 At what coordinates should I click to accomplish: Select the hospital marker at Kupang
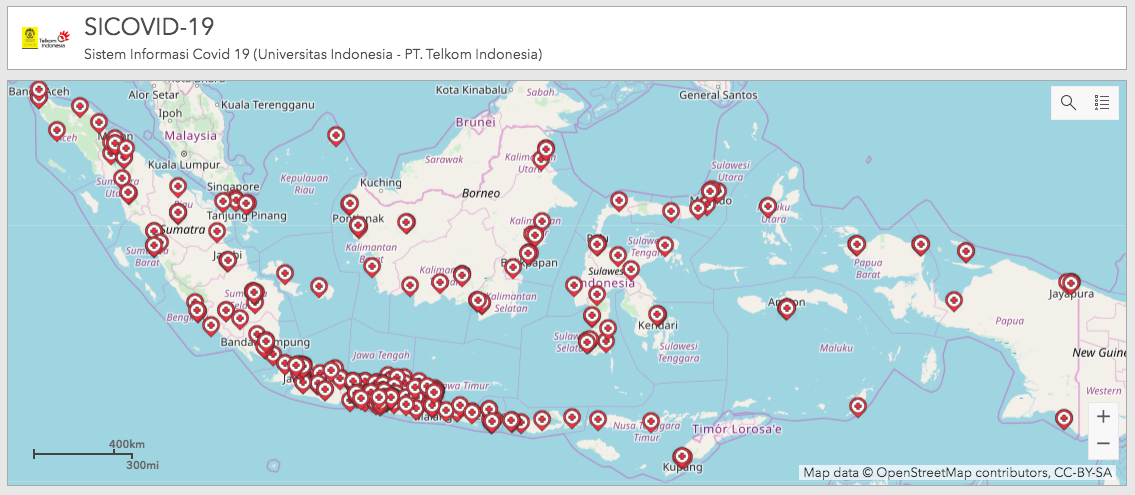(682, 456)
